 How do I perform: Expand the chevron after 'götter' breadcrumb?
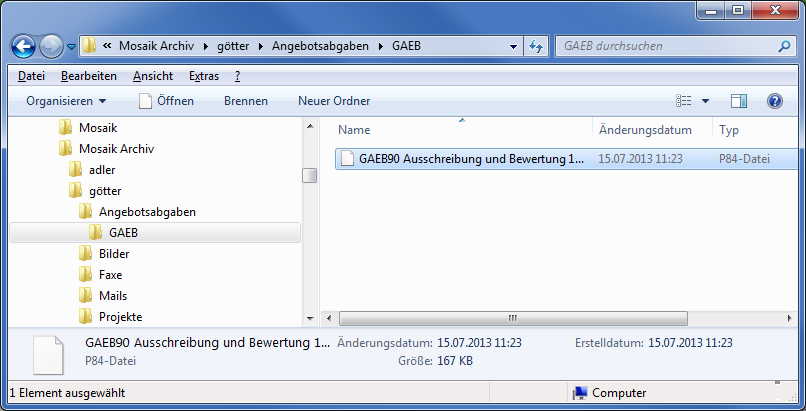coord(261,46)
